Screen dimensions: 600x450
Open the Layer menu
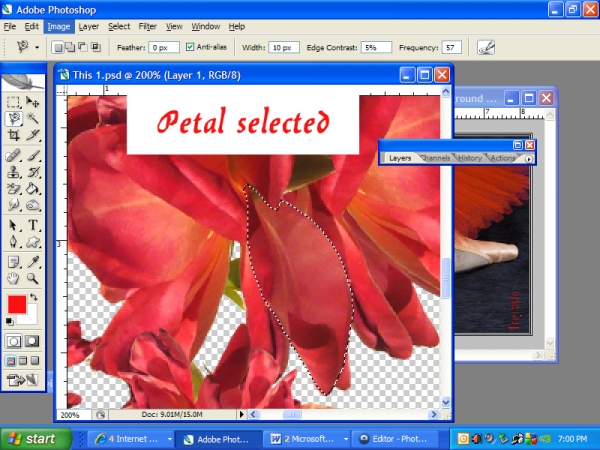coord(89,26)
